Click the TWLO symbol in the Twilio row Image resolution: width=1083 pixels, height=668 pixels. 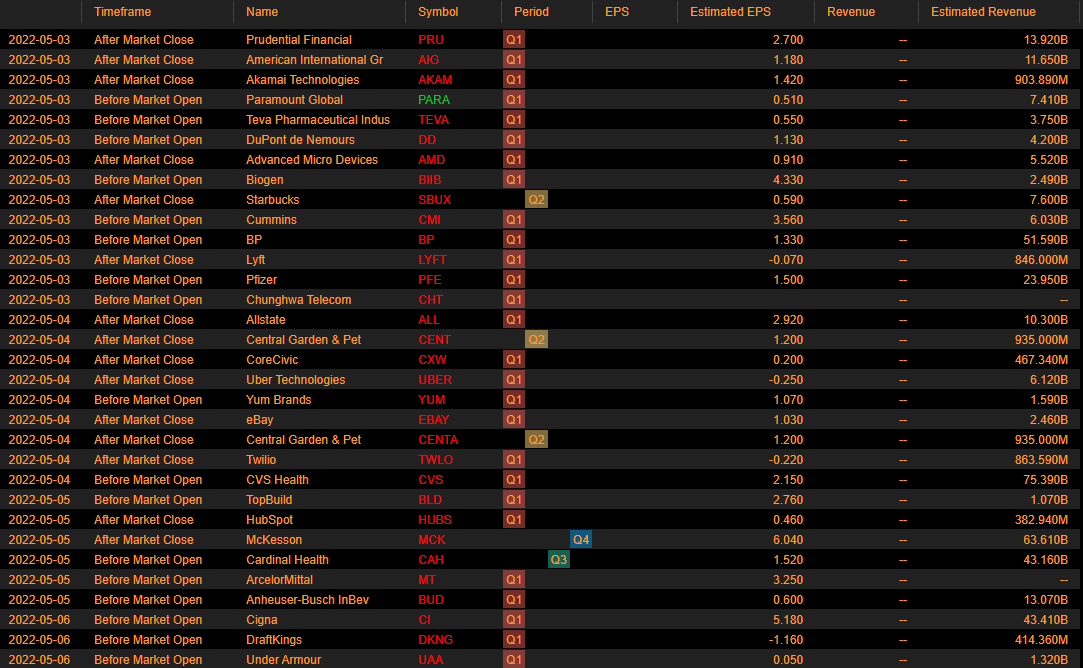click(x=435, y=460)
